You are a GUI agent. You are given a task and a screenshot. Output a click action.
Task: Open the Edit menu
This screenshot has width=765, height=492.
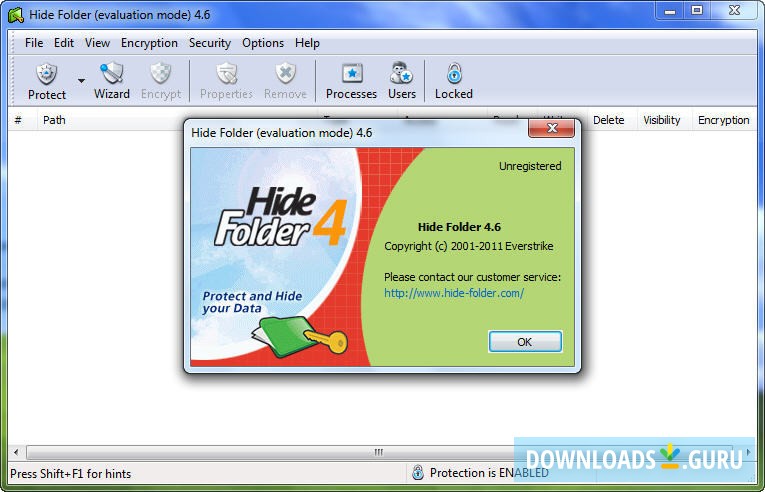[64, 43]
